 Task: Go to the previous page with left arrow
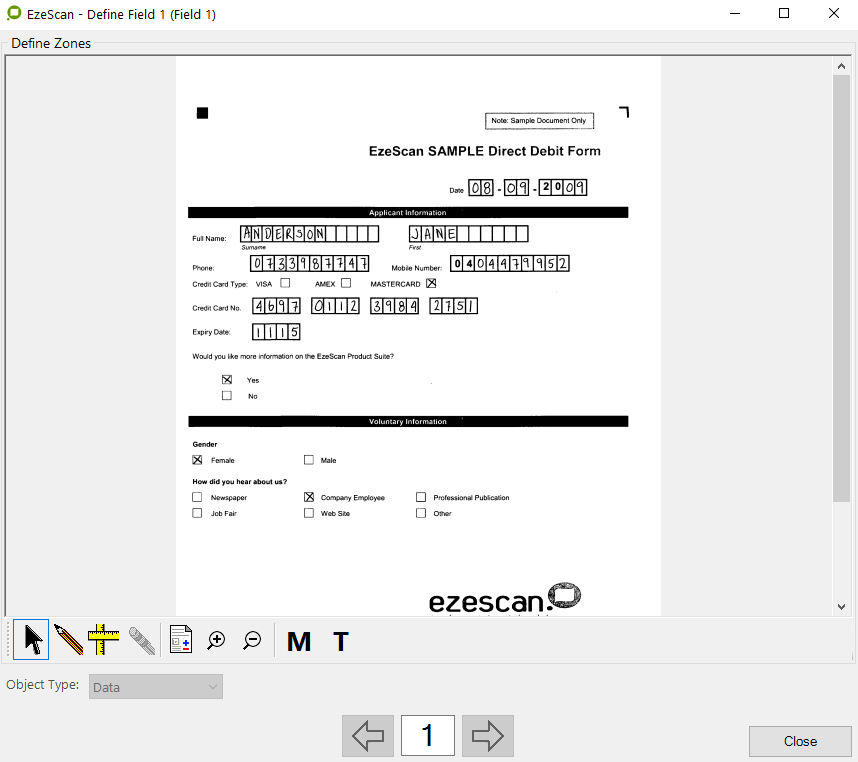pyautogui.click(x=367, y=736)
